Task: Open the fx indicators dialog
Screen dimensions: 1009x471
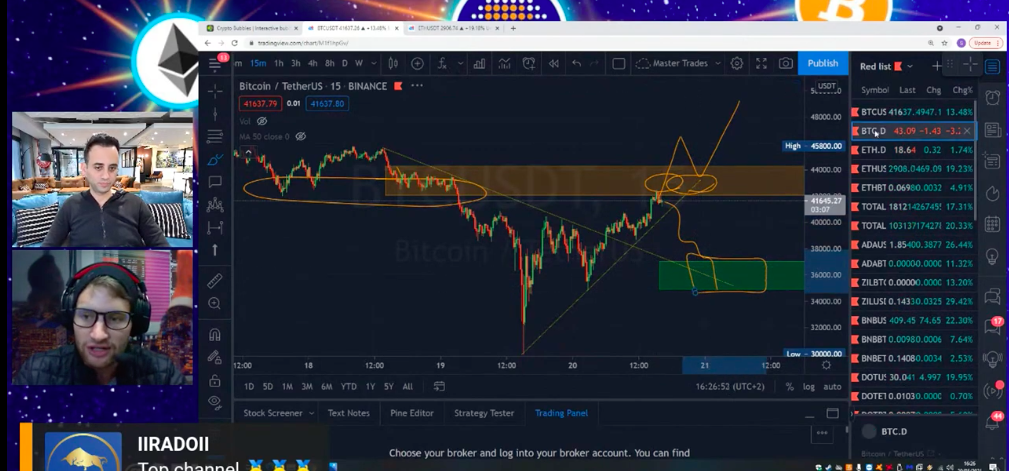Action: 442,63
